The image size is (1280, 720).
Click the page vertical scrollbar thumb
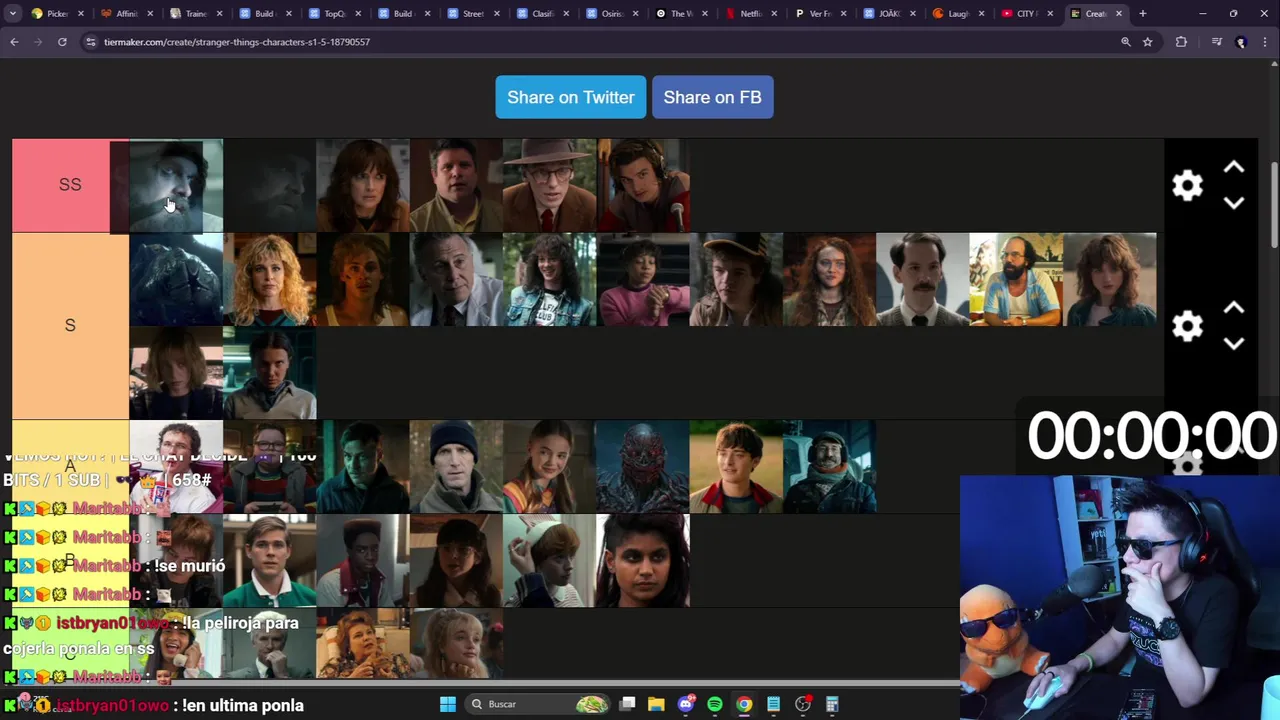(1274, 205)
